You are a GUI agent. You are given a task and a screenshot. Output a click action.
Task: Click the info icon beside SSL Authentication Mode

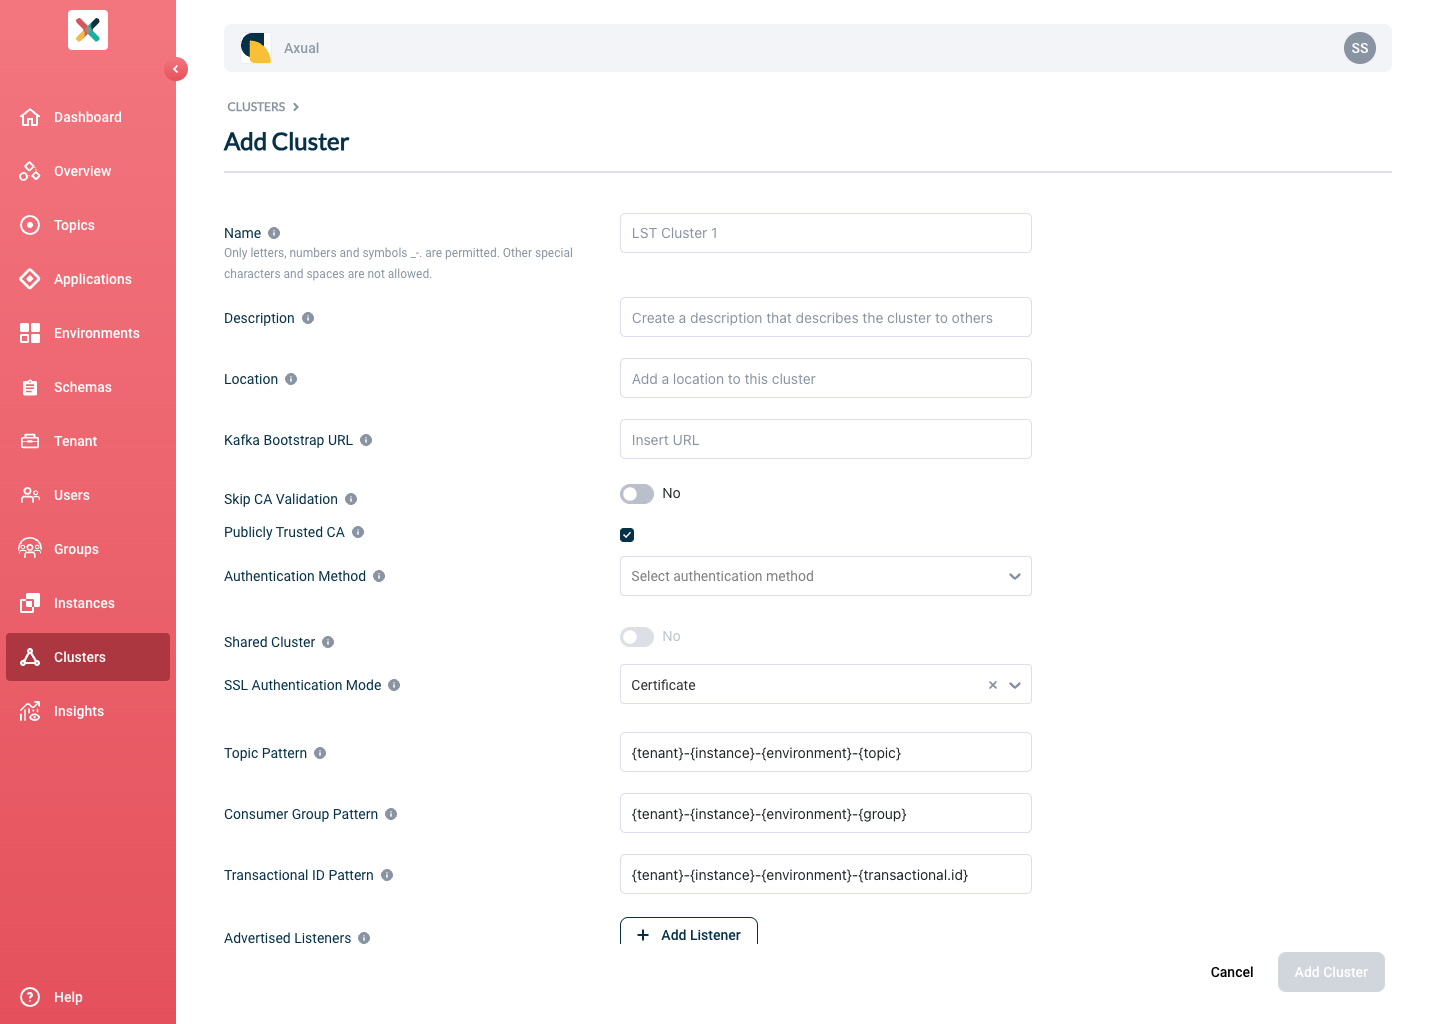(x=394, y=685)
